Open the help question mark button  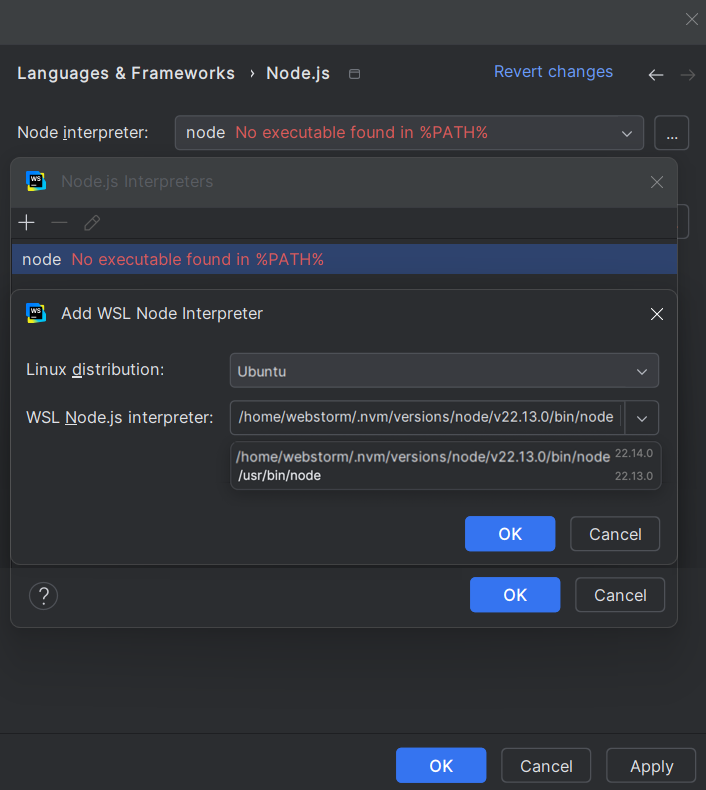(43, 596)
